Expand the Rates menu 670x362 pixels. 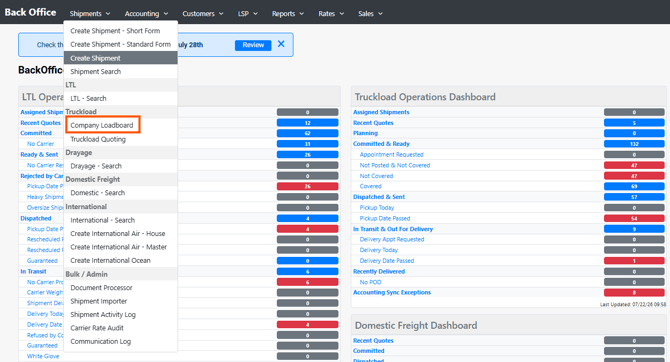331,14
